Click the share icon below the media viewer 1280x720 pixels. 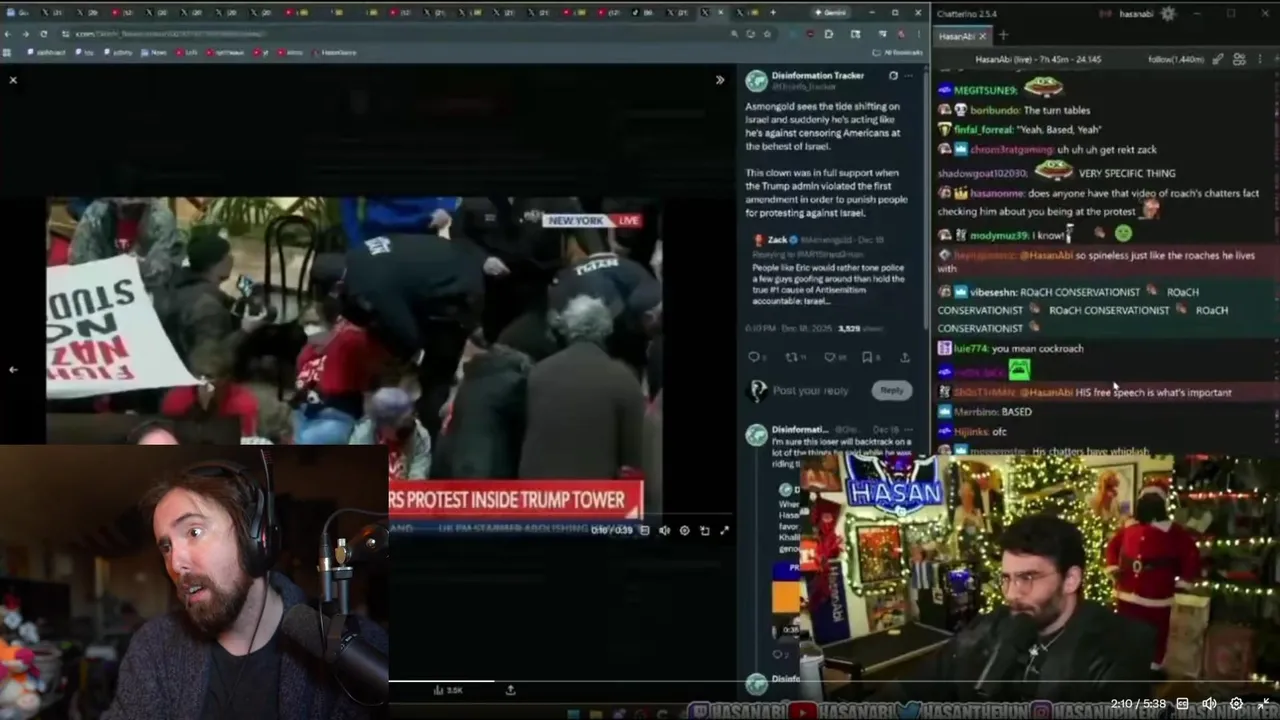511,690
